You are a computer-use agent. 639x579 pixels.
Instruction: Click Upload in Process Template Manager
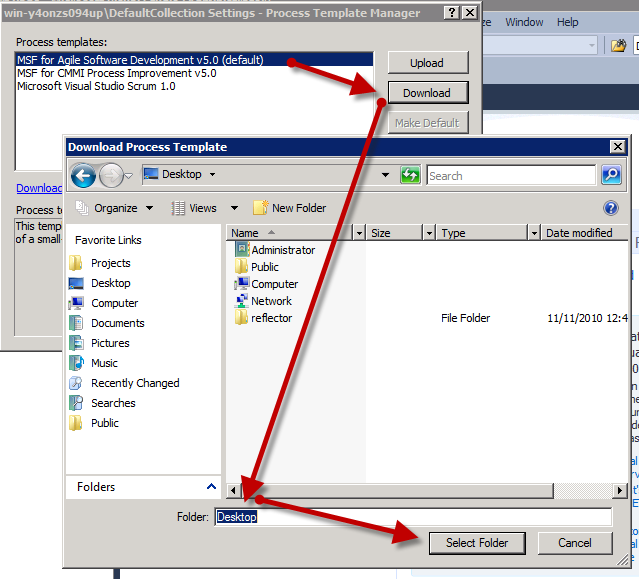click(427, 63)
